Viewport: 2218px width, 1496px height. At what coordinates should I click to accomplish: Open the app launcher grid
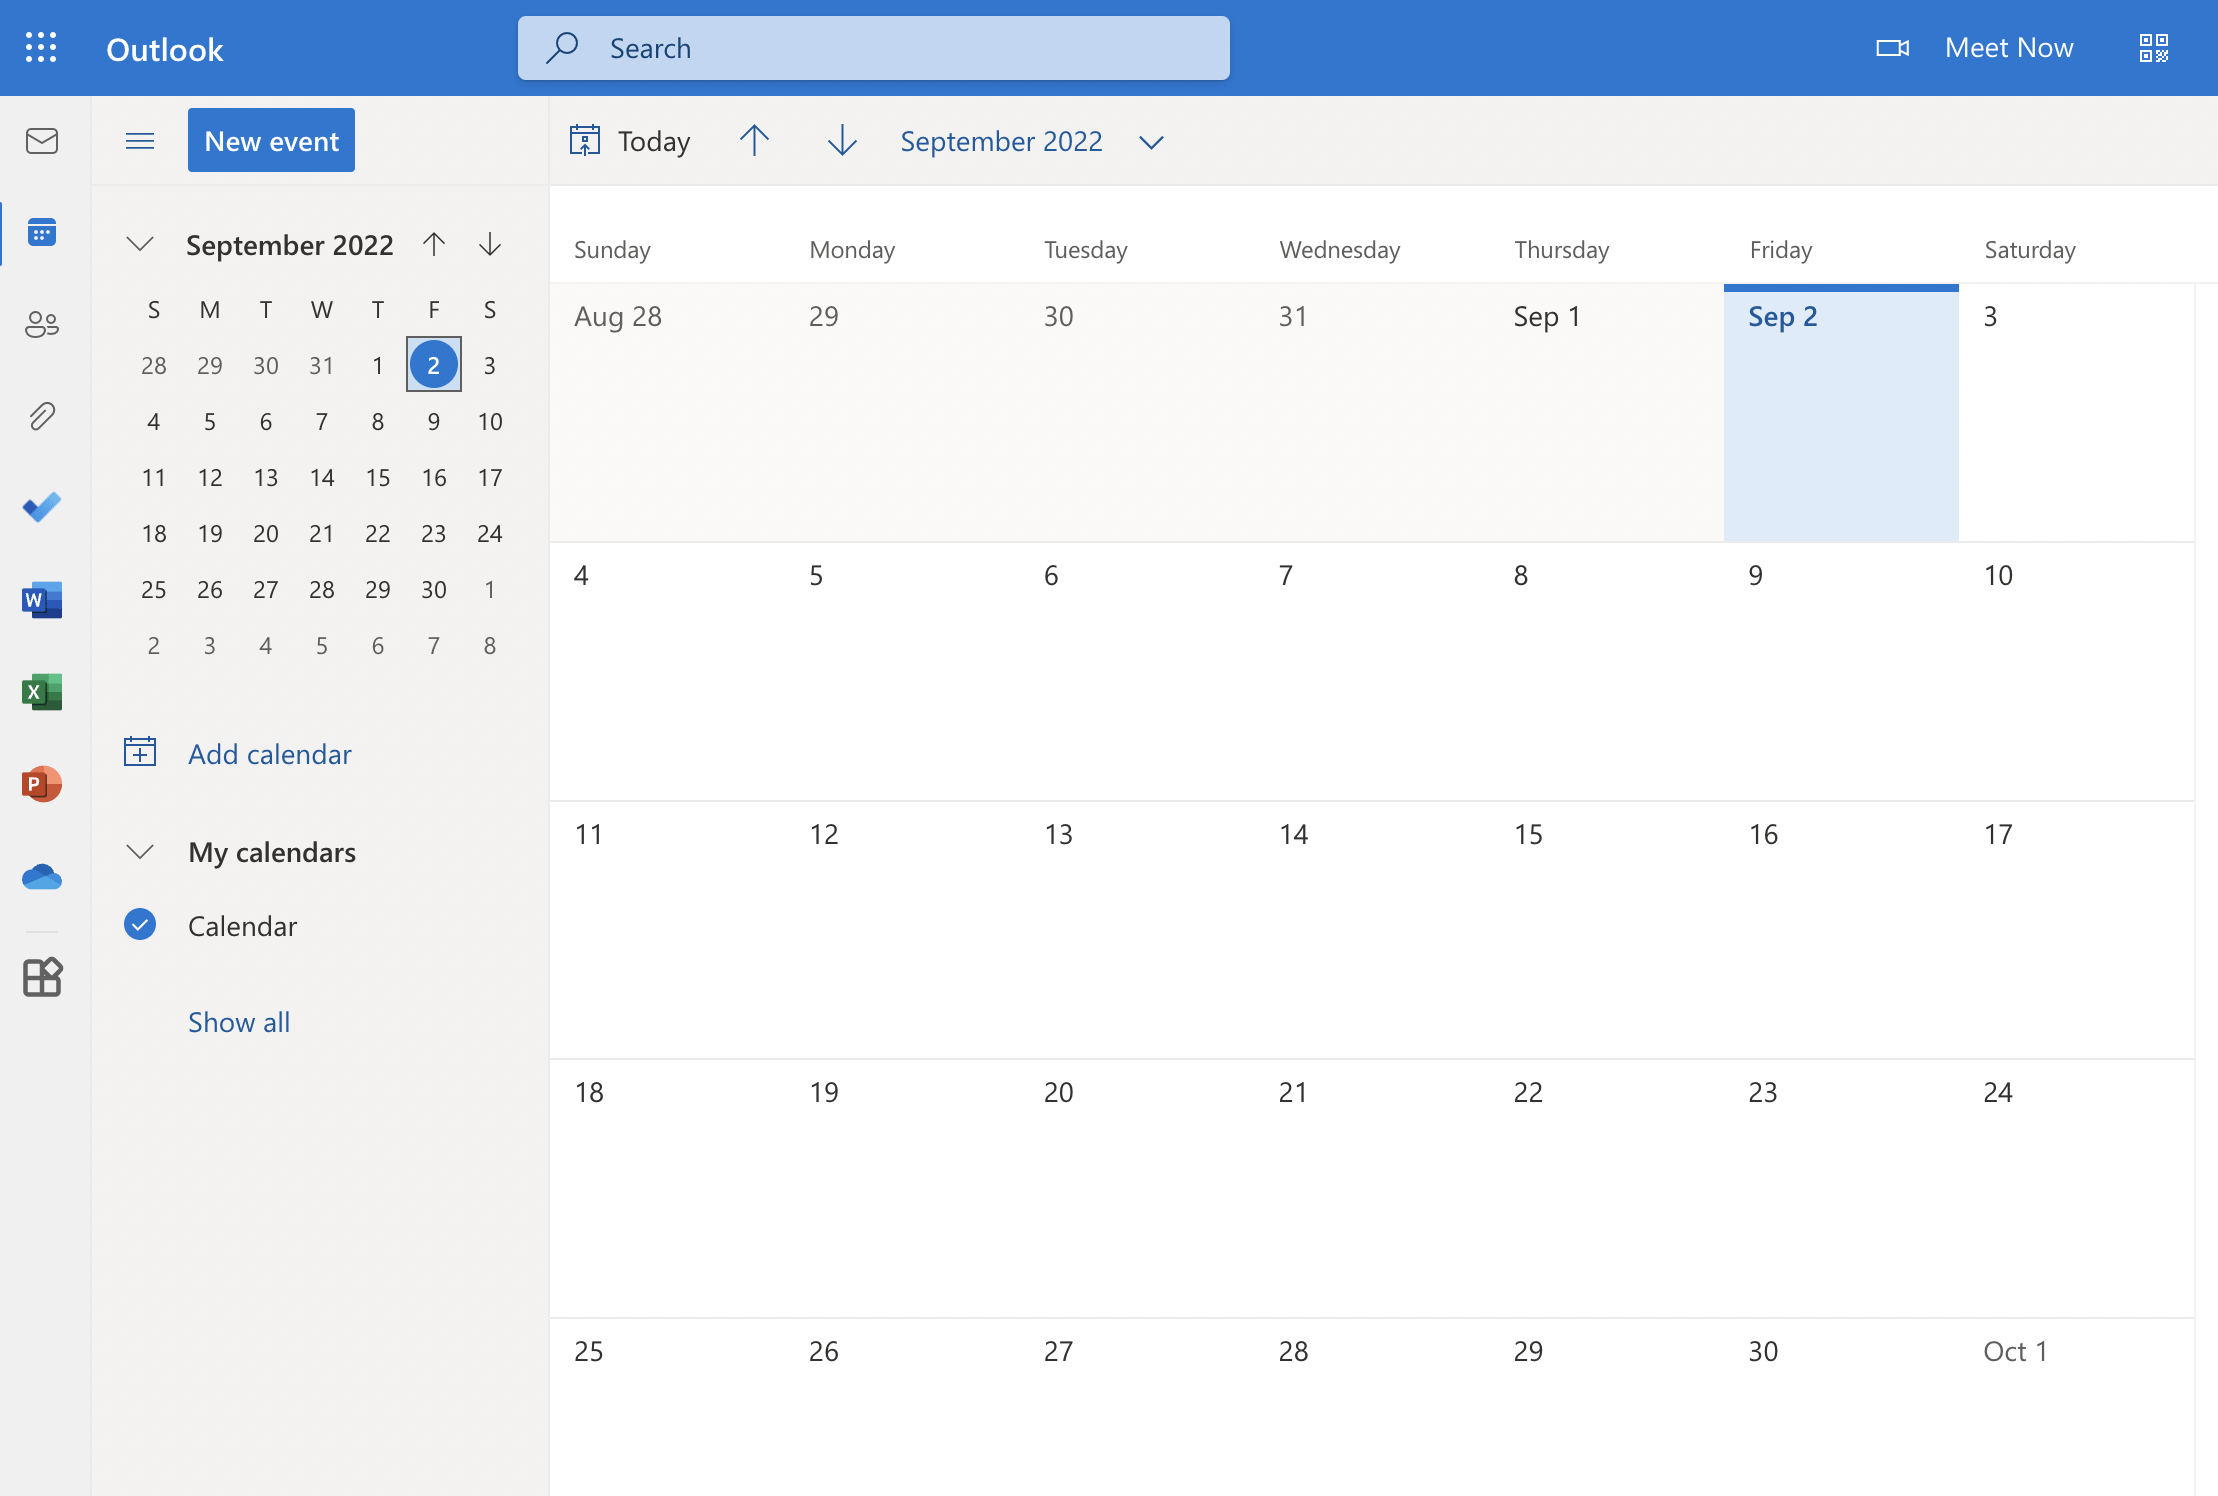click(x=41, y=47)
